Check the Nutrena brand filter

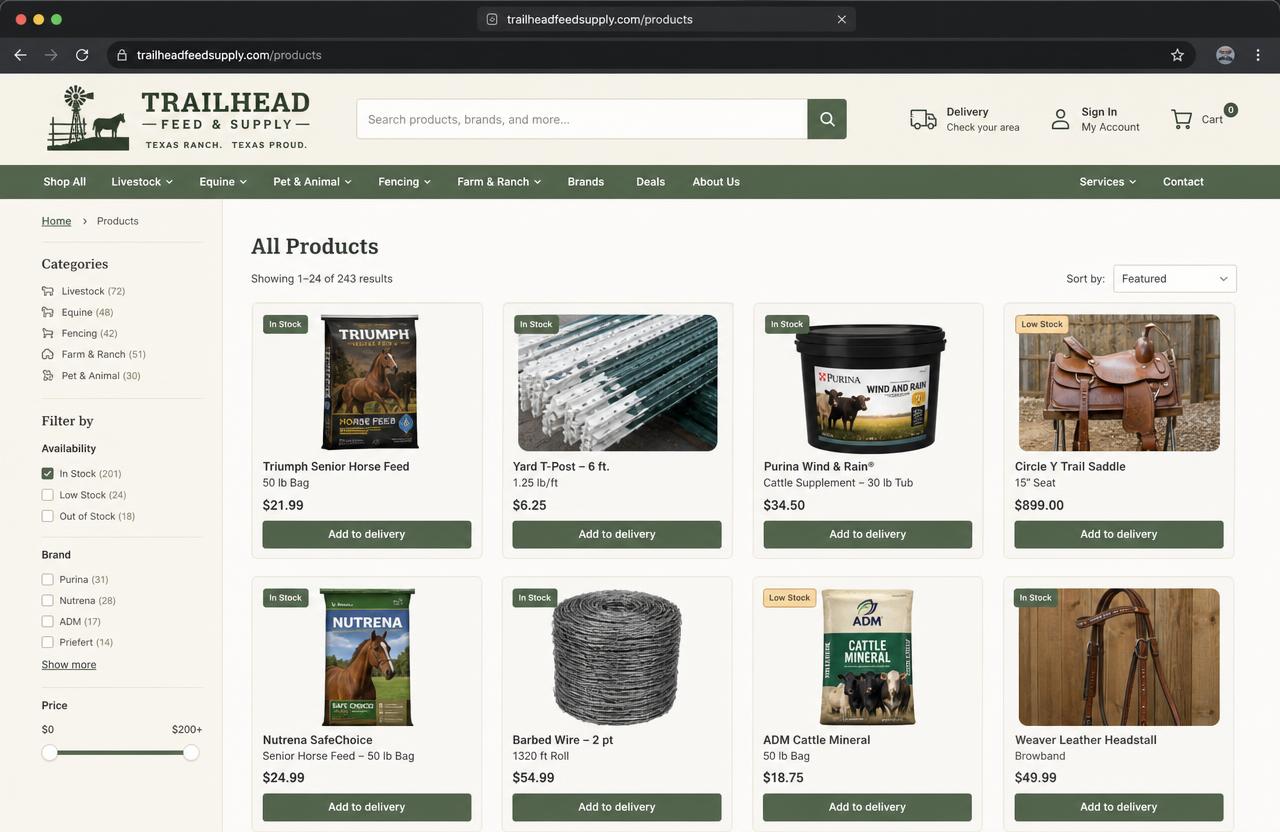(47, 600)
